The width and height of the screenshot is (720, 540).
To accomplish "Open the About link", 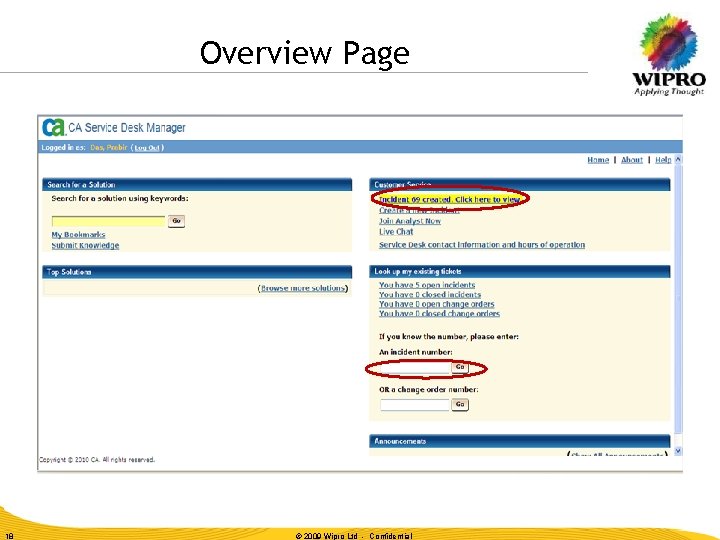I will point(631,160).
